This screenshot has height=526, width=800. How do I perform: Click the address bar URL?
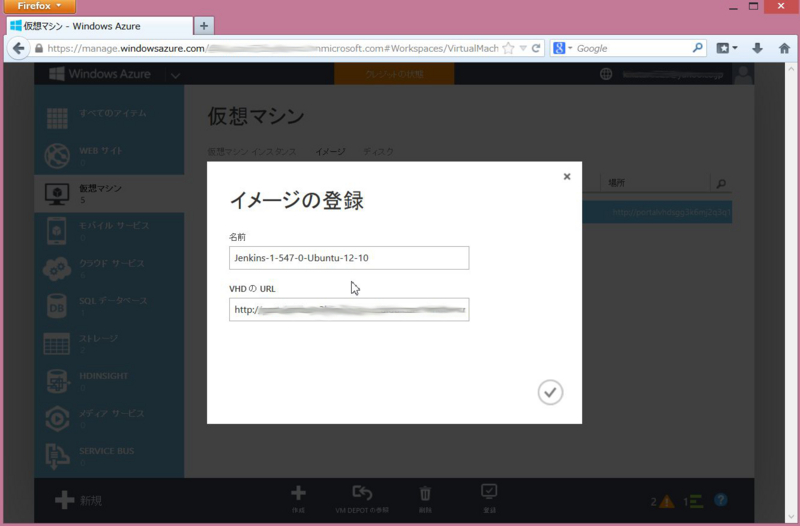click(x=272, y=48)
